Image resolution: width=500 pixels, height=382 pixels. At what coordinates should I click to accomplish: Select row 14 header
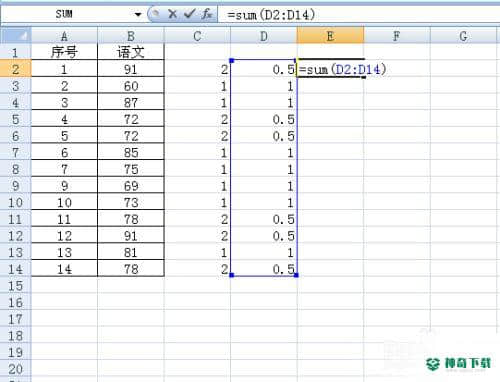click(x=16, y=269)
